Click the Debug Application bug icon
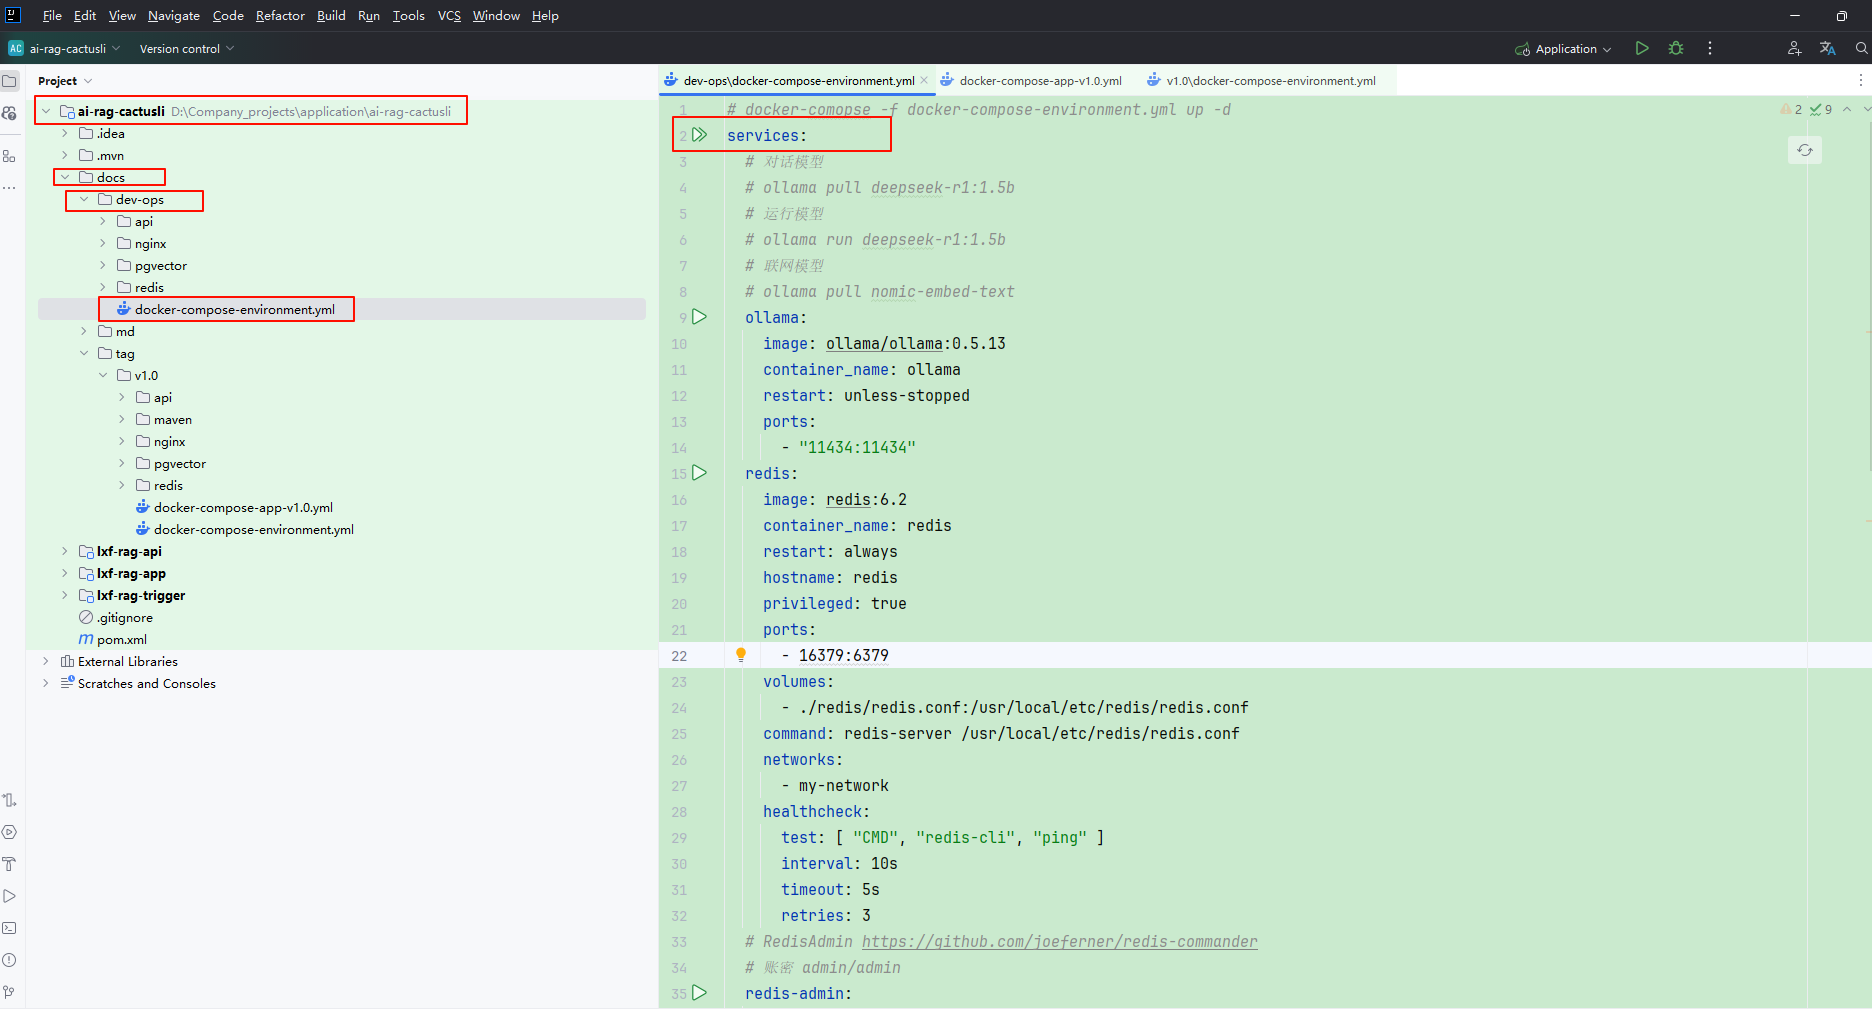Screen dimensions: 1872x1009 (x=1676, y=48)
